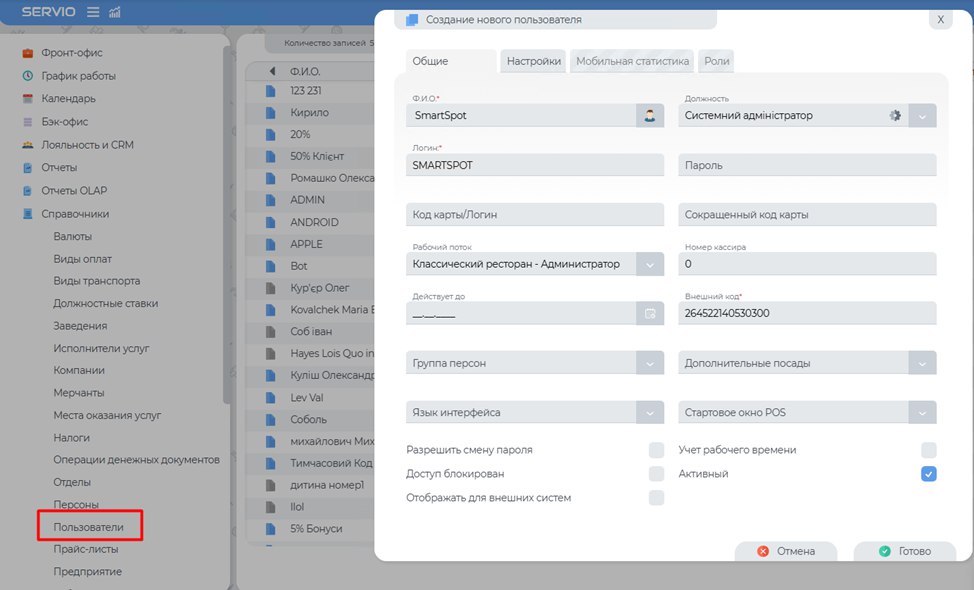Open the statistics chart icon in header
This screenshot has width=974, height=590.
click(114, 12)
